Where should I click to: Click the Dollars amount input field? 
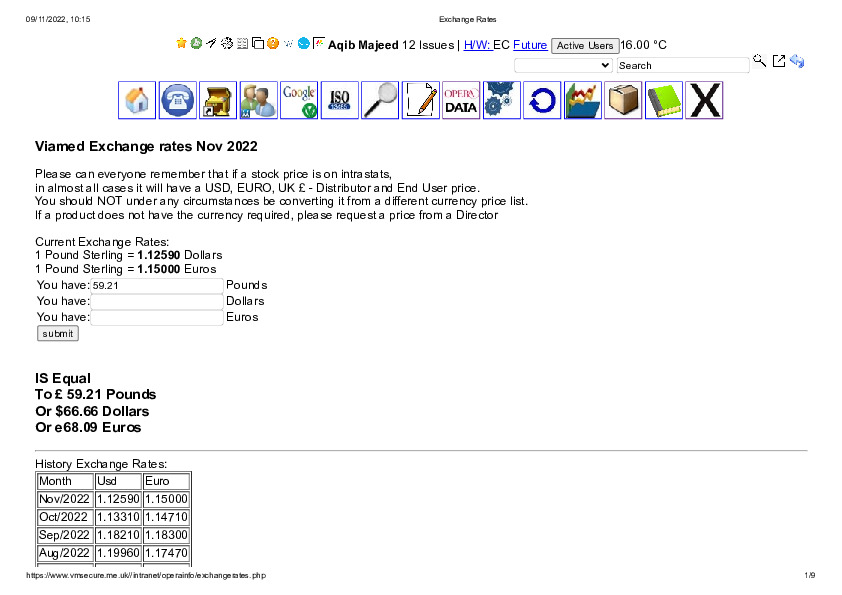(x=157, y=301)
